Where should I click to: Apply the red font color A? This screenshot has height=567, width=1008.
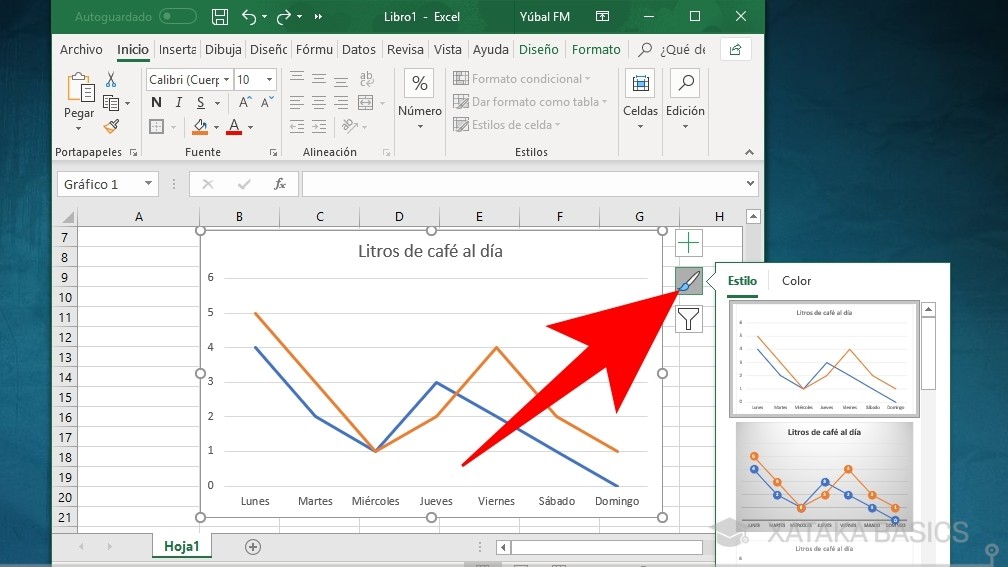tap(234, 127)
